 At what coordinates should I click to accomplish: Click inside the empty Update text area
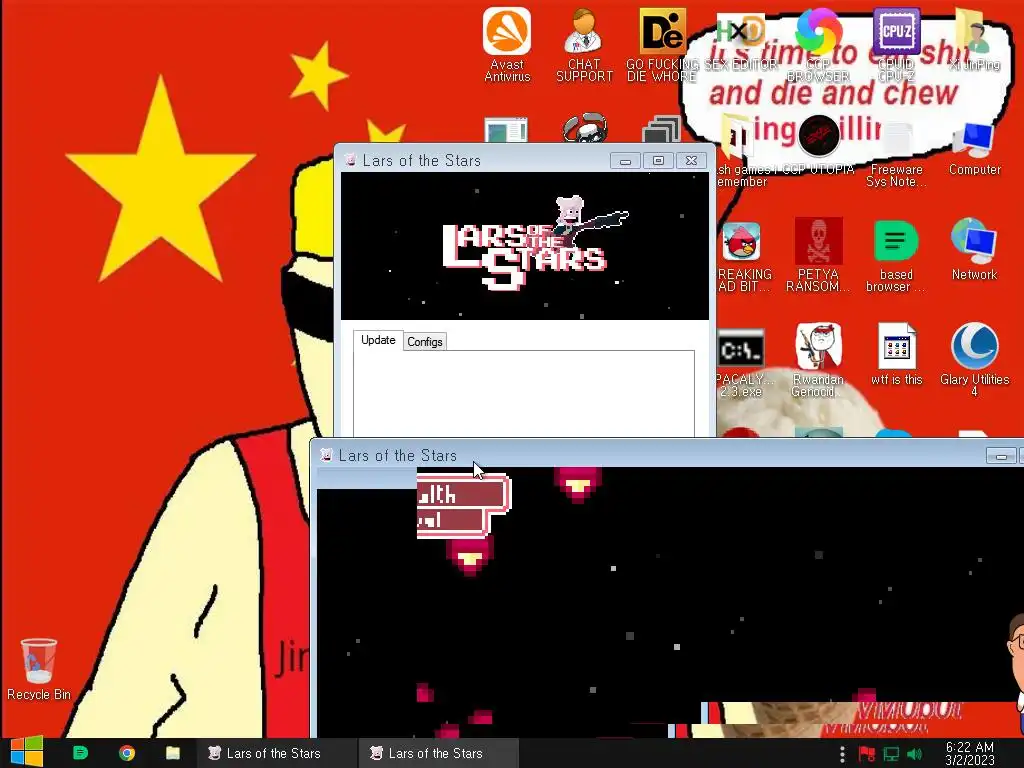click(524, 394)
